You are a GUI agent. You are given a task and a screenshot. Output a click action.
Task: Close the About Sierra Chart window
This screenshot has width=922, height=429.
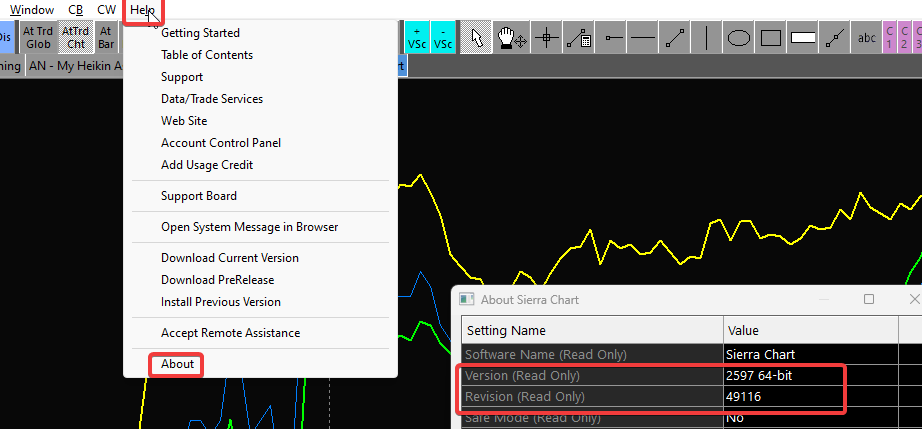coord(913,299)
